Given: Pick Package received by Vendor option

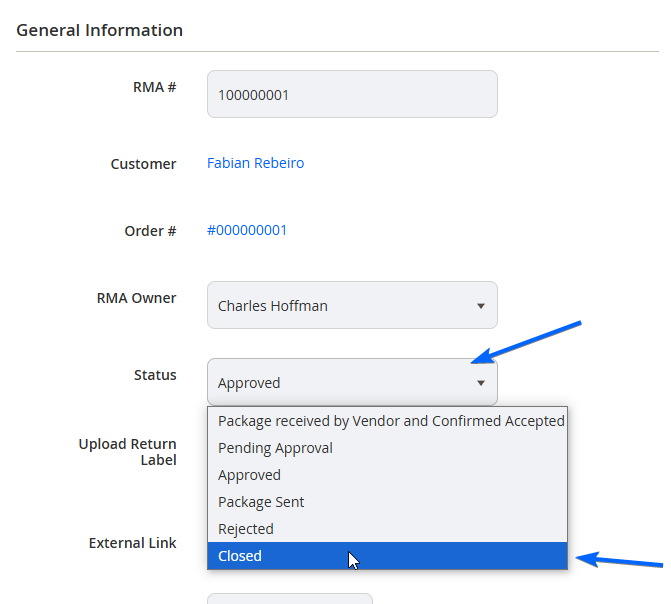Looking at the screenshot, I should pyautogui.click(x=387, y=421).
